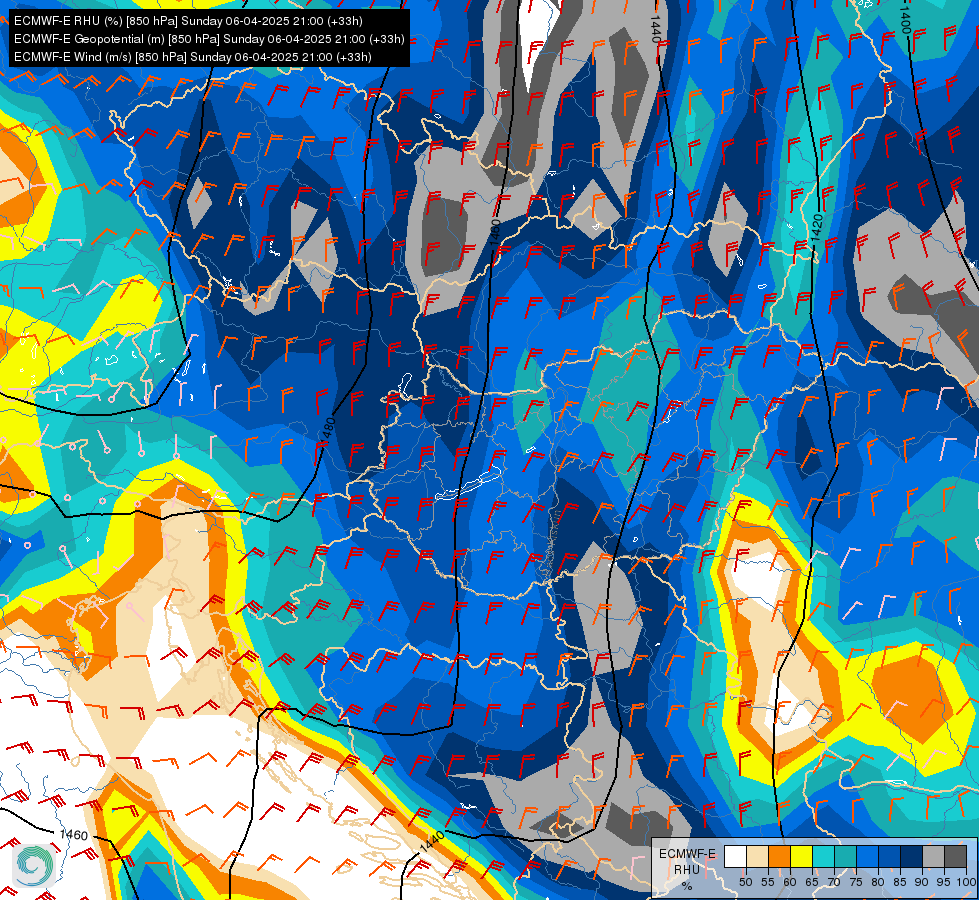Click the ECMWF-E Wind (m/s) title line
Viewport: 979px width, 900px height.
[x=193, y=57]
